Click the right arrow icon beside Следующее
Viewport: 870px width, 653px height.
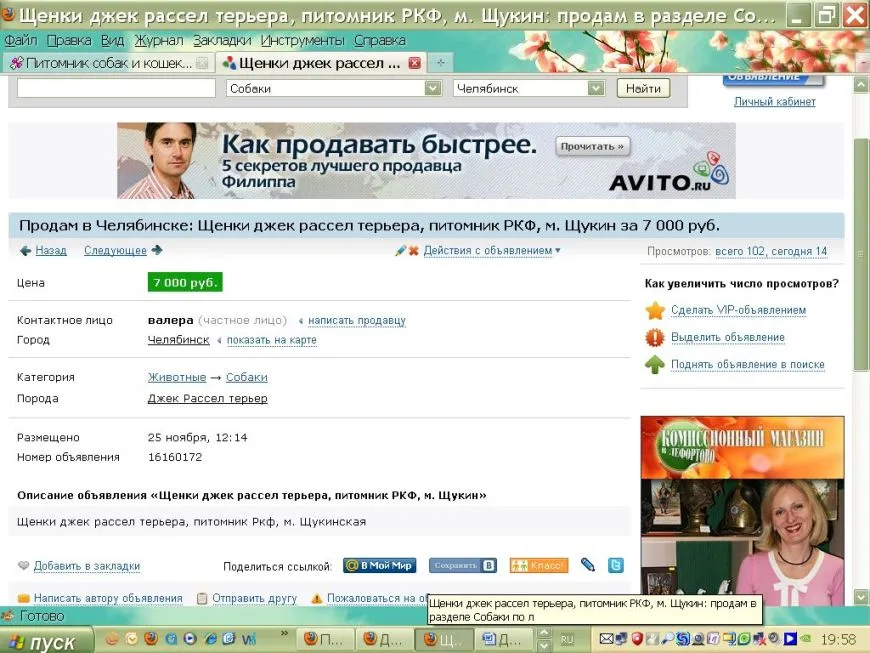coord(157,250)
